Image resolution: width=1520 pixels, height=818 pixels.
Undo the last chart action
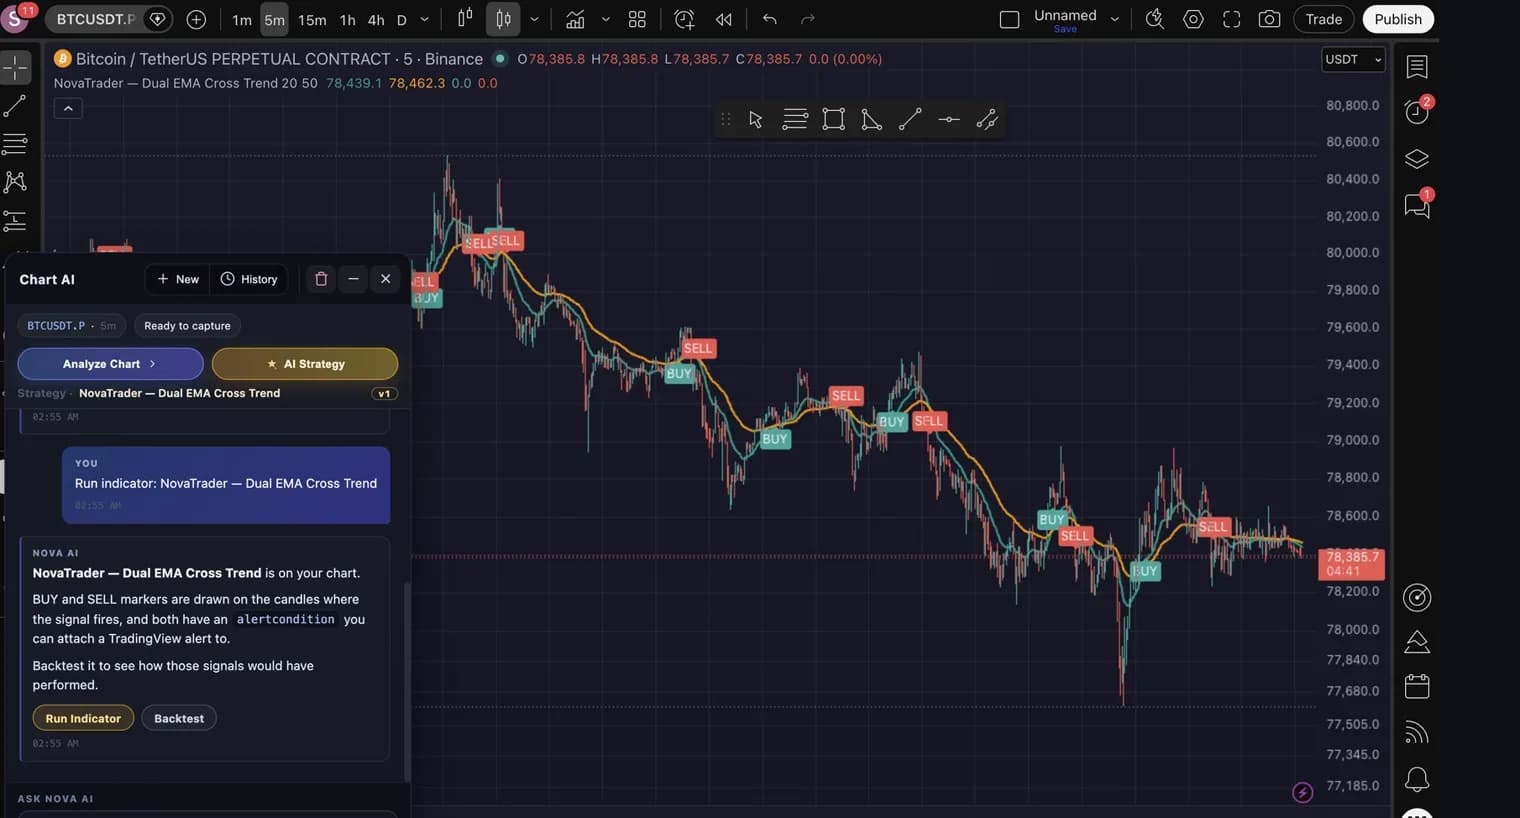pos(769,19)
